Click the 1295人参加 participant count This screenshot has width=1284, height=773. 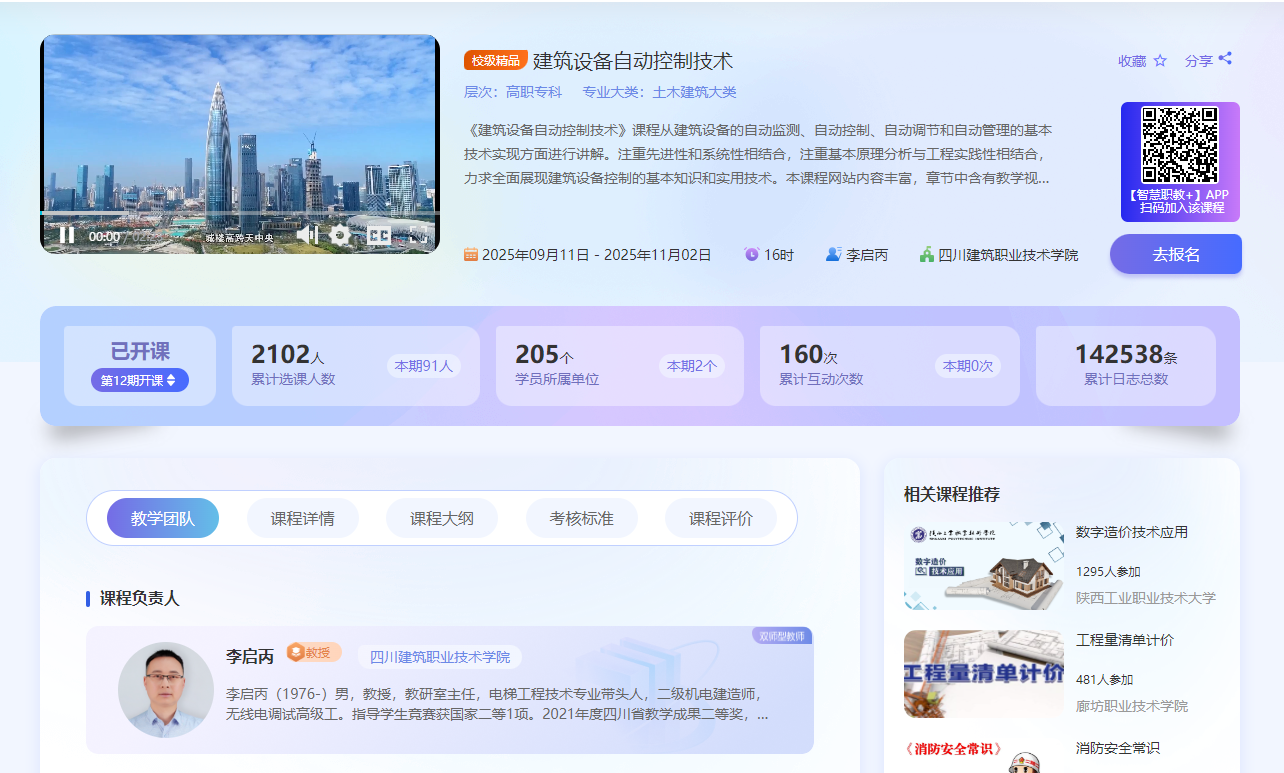pos(1108,572)
